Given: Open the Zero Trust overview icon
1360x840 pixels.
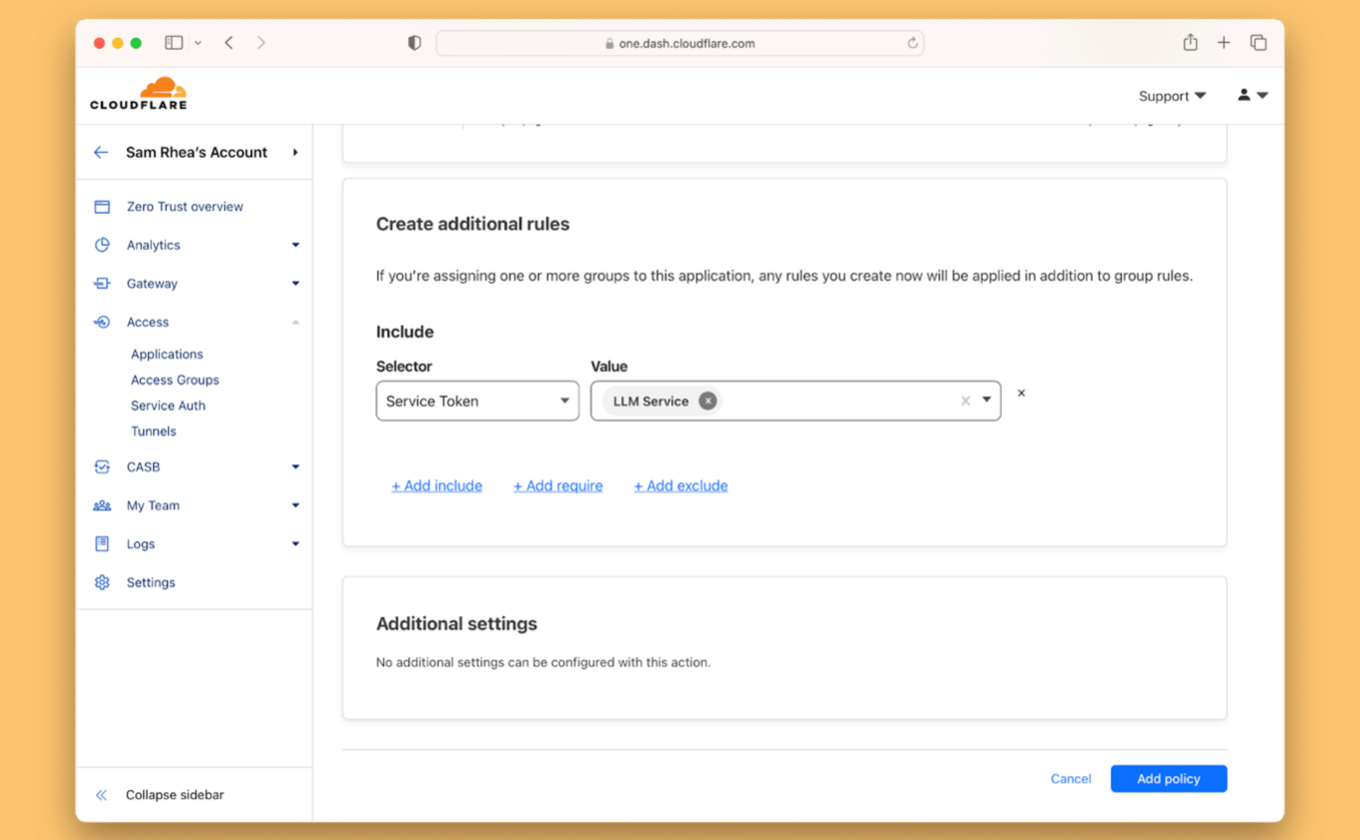Looking at the screenshot, I should [102, 207].
